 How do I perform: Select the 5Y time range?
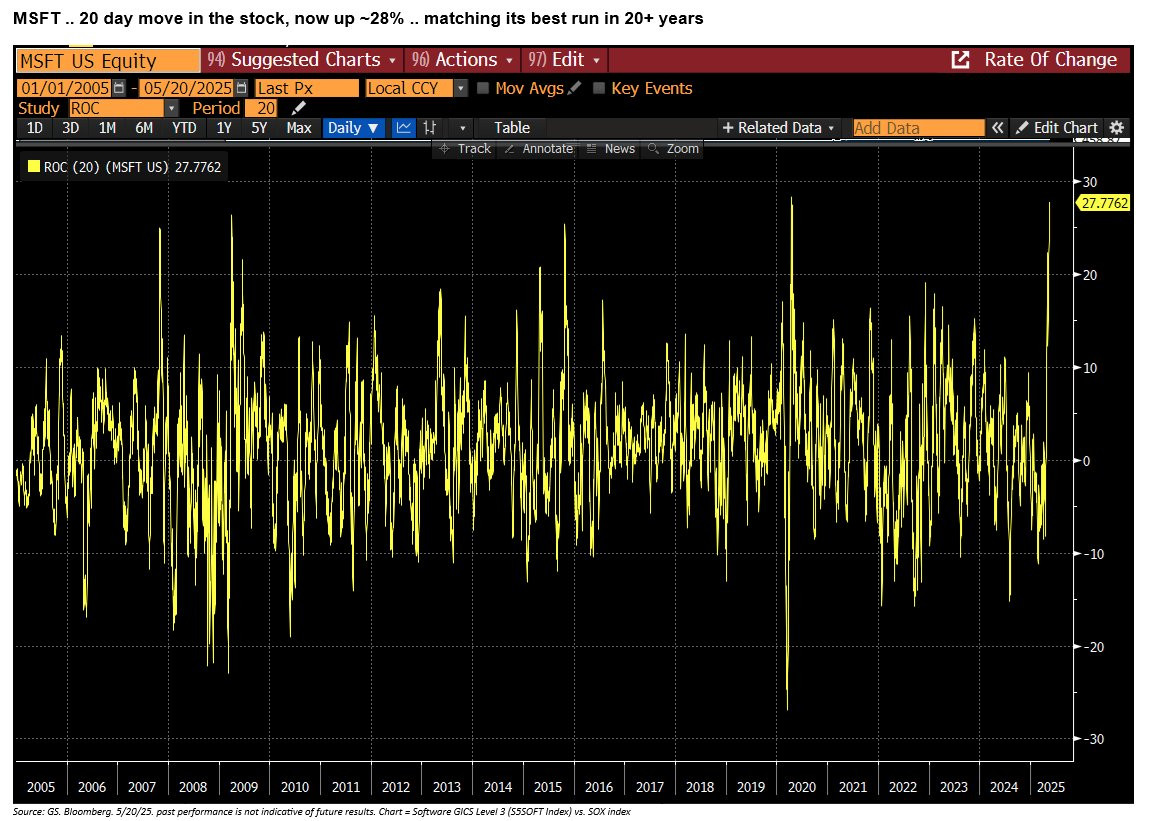(259, 128)
